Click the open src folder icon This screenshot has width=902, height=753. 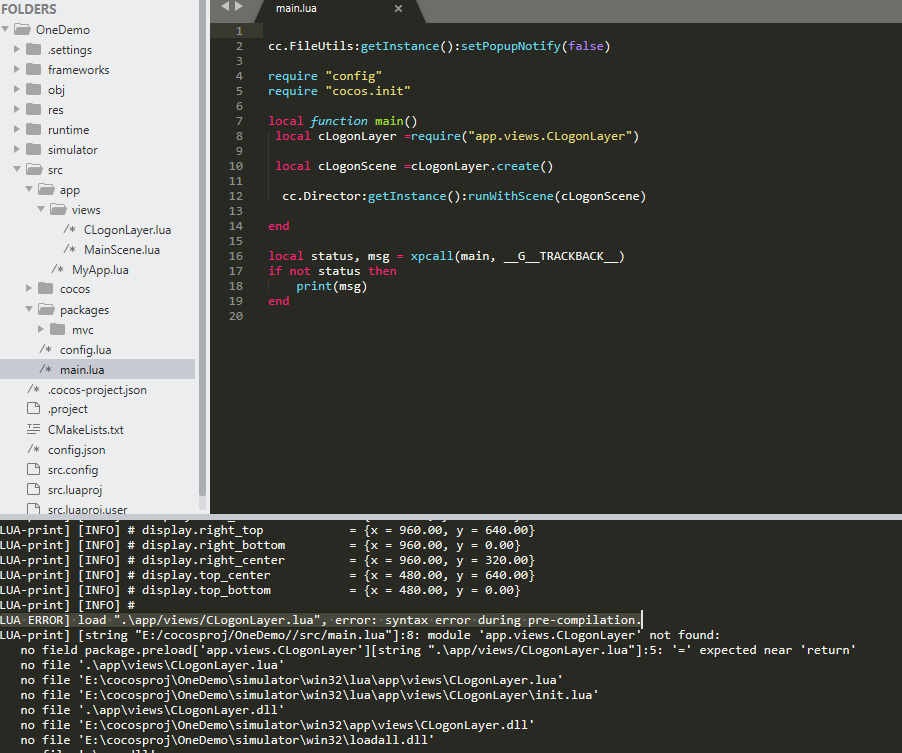click(35, 169)
